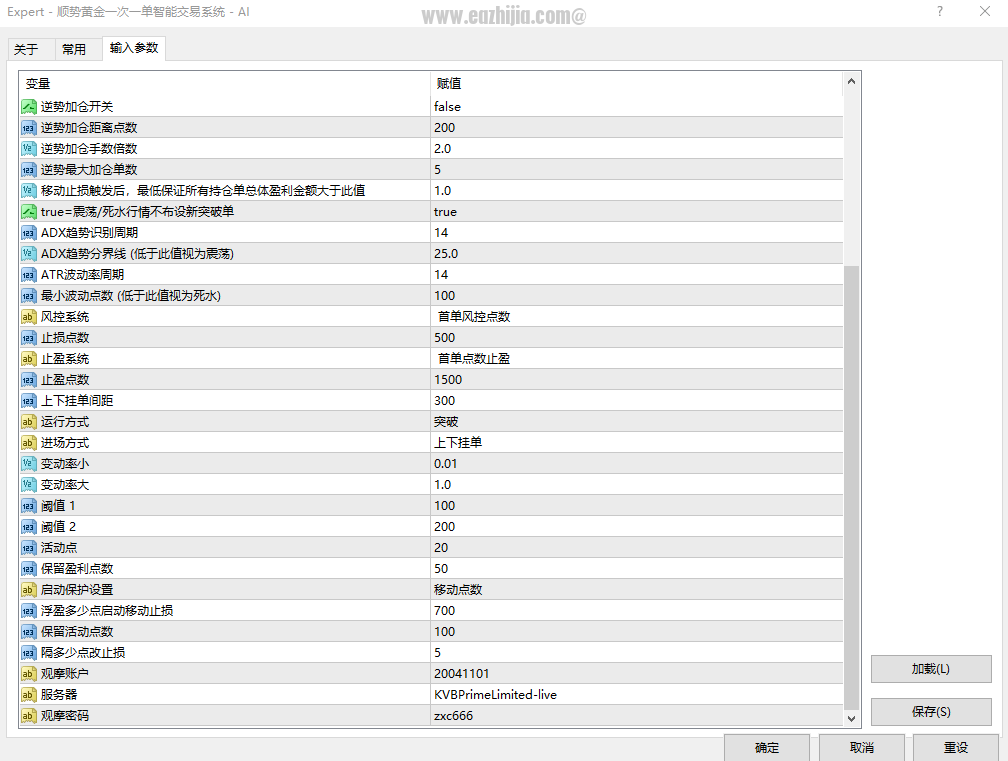Click the double-type icon beside 逆势加仓手数倍数

pos(28,148)
